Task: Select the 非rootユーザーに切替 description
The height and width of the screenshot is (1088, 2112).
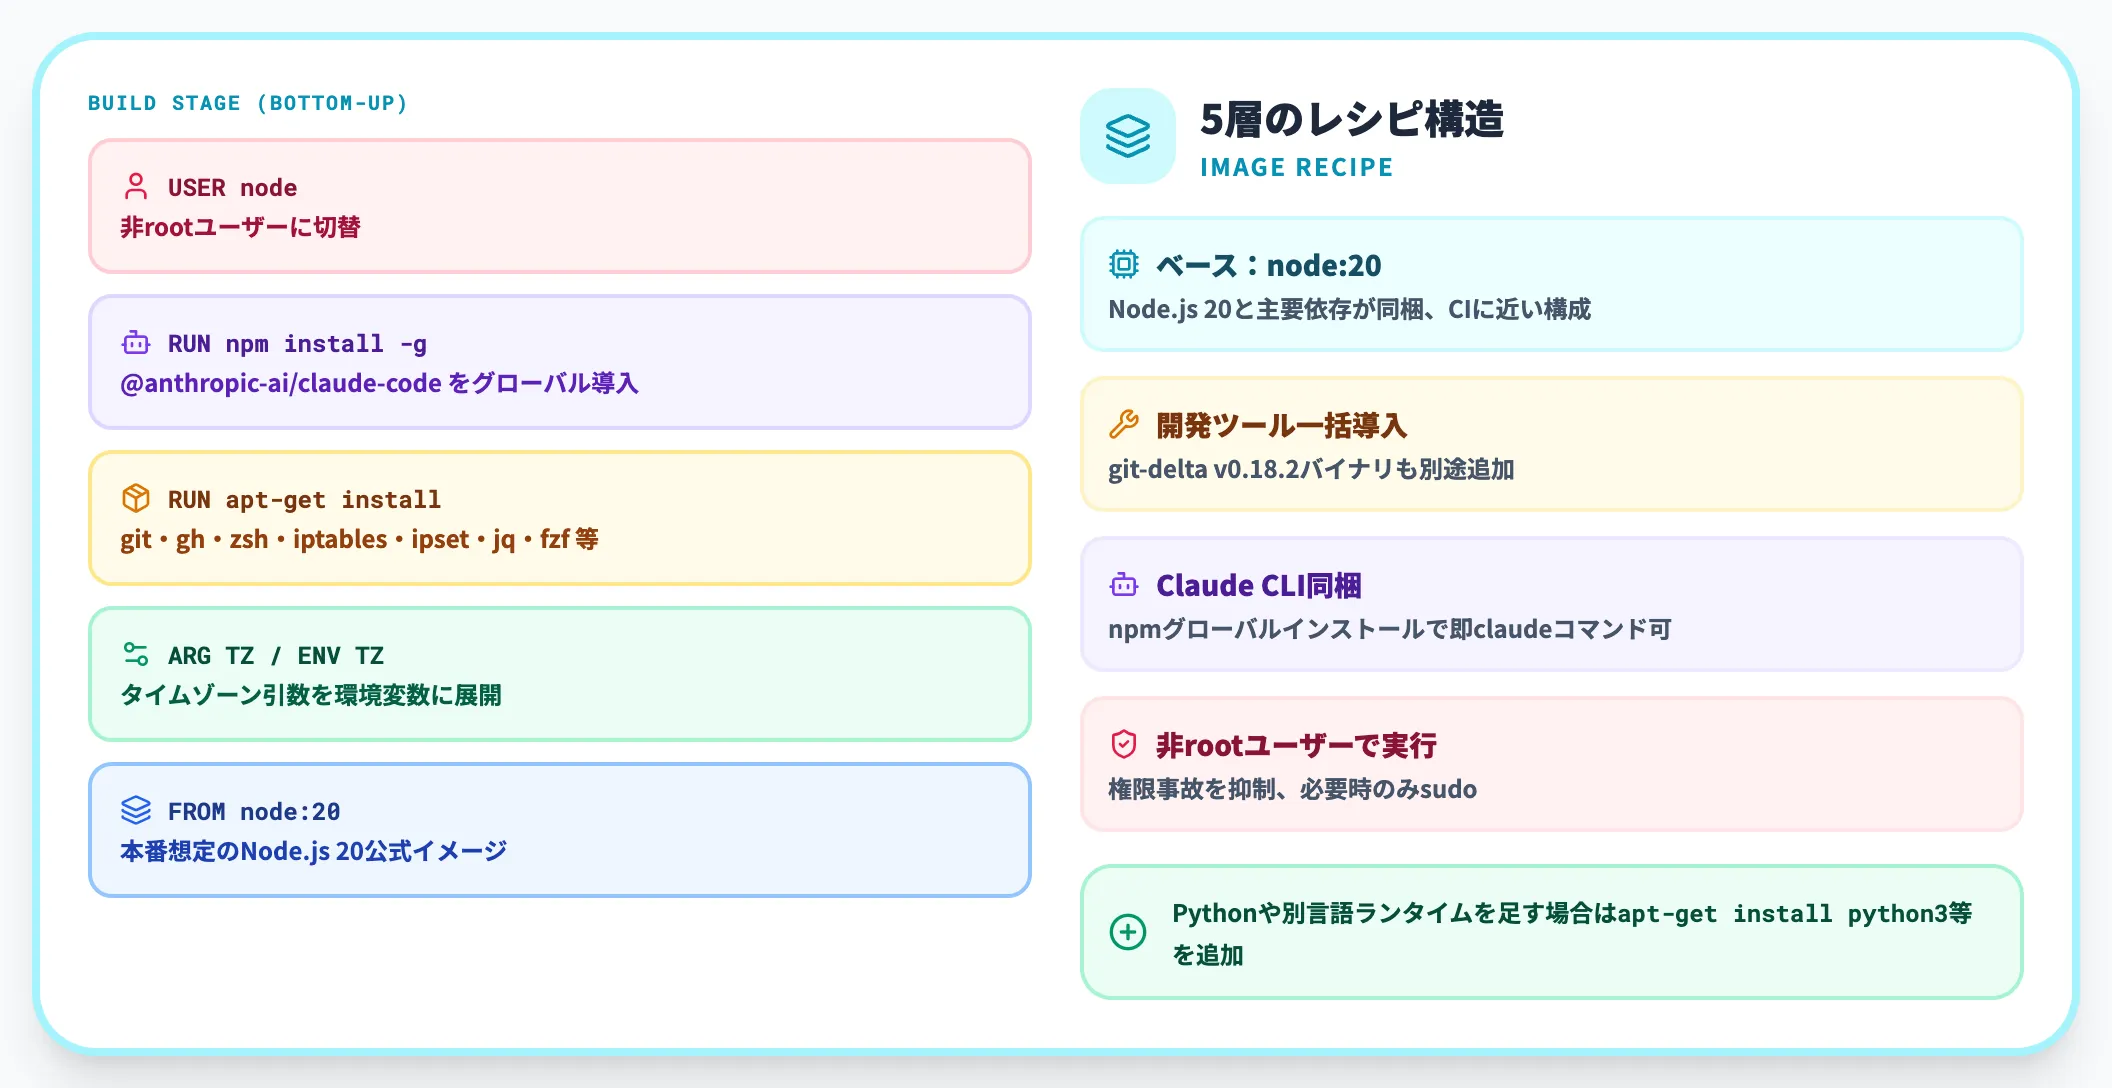Action: click(240, 227)
